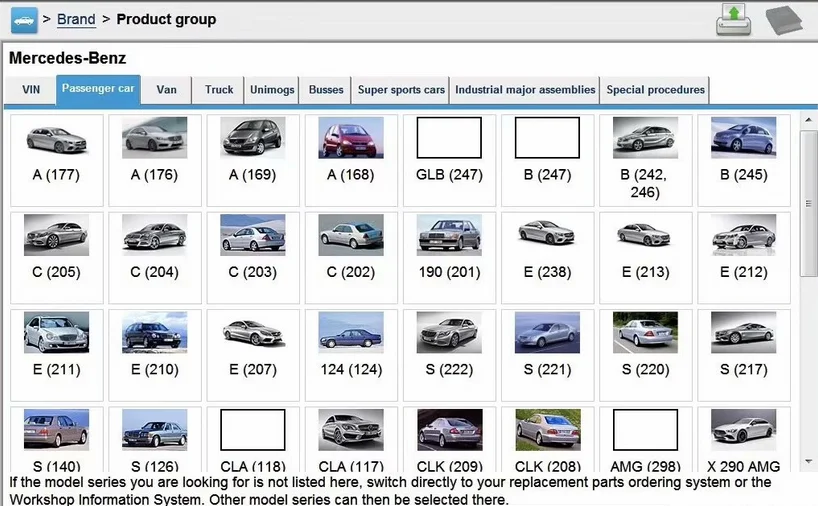Select the B (247) model tile
The image size is (818, 506).
pos(547,160)
